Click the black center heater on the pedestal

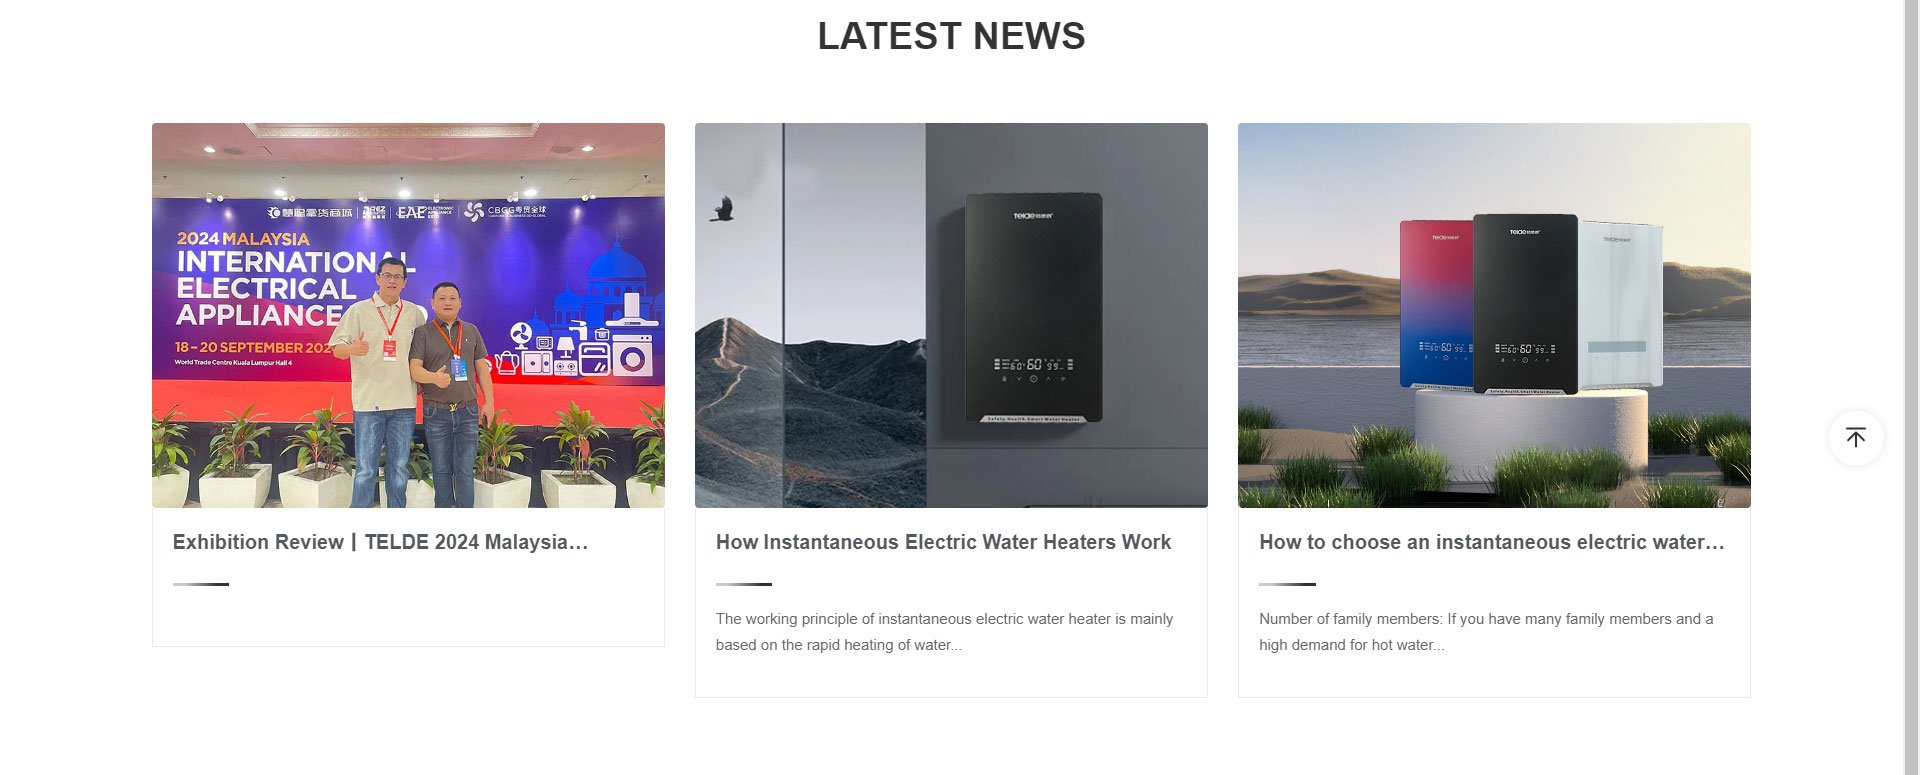[x=1525, y=303]
